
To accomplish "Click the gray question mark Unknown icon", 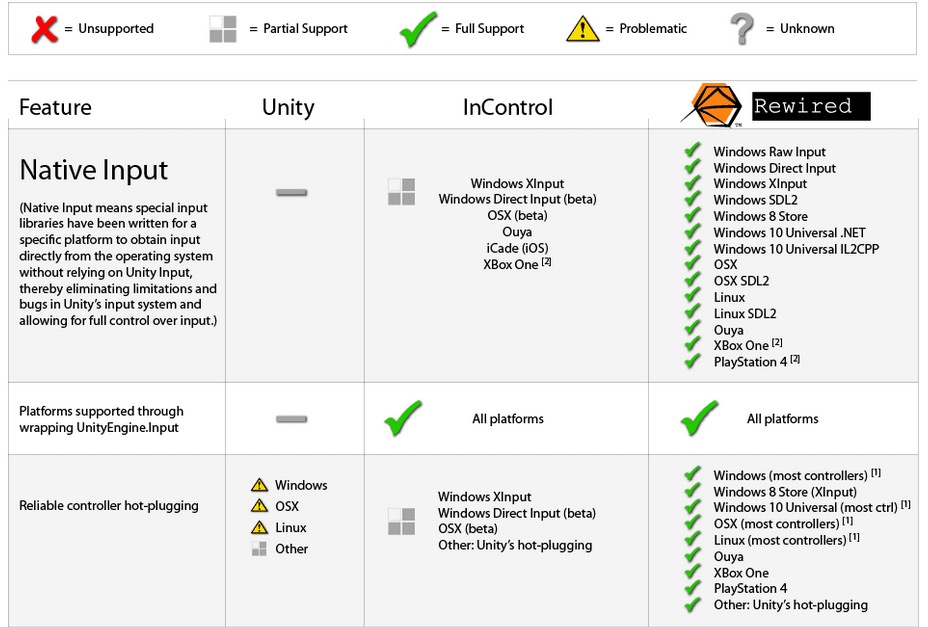I will click(x=741, y=29).
